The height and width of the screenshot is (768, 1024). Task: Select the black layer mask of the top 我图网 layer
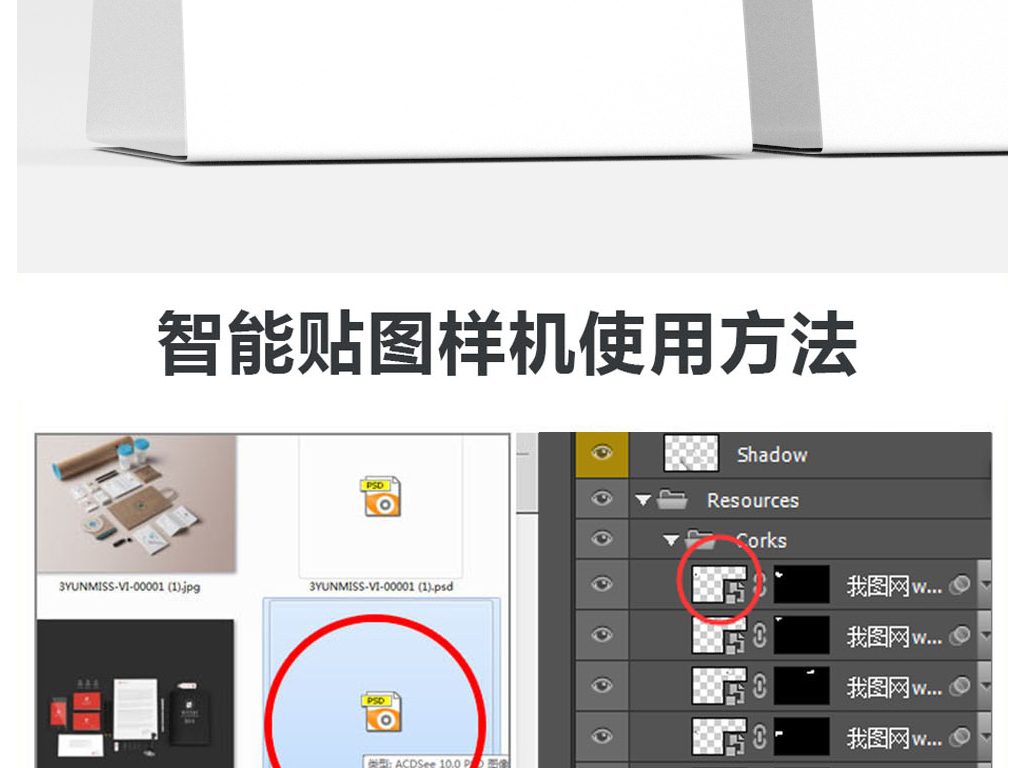pos(801,584)
